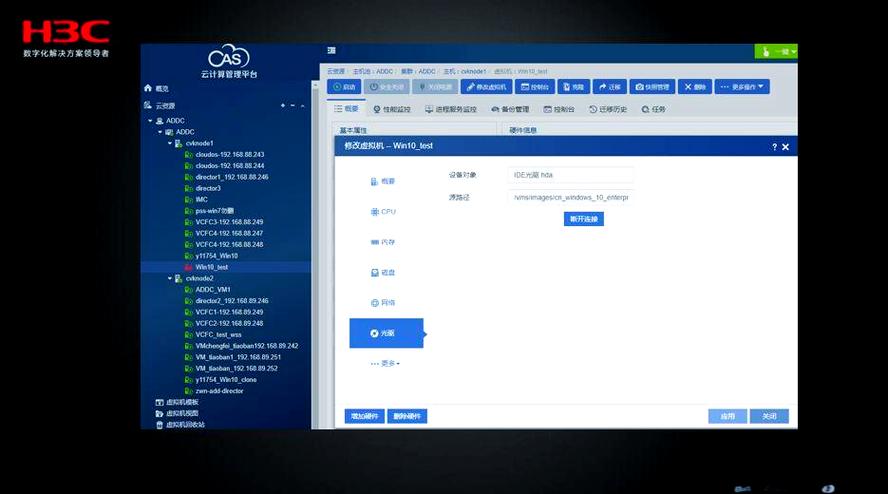Viewport: 888px width, 494px height.
Task: Collapse the cvknode1 tree node
Action: [x=169, y=143]
